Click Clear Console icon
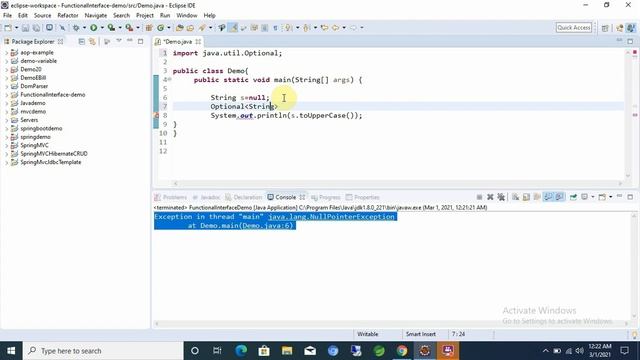 516,197
